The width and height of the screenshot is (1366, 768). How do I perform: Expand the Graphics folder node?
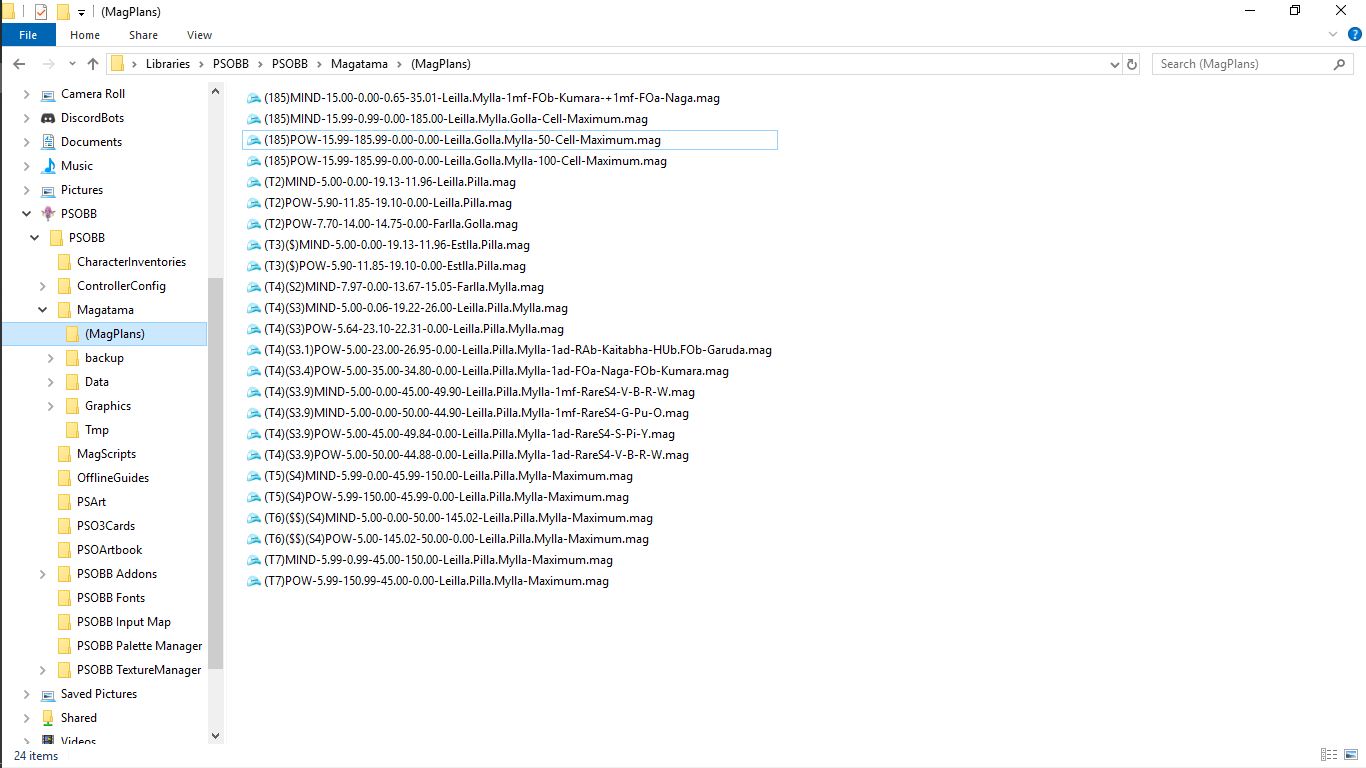pyautogui.click(x=51, y=406)
